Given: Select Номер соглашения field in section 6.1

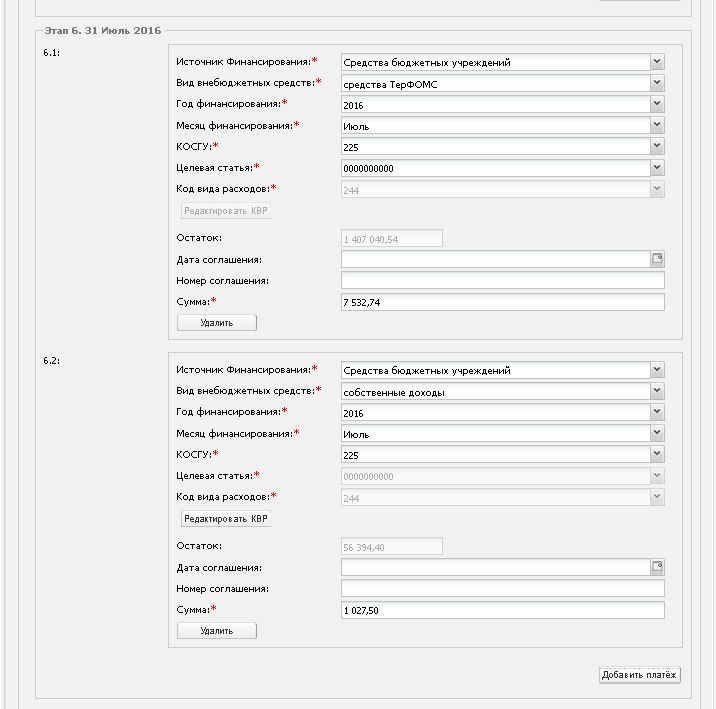Looking at the screenshot, I should tap(502, 281).
